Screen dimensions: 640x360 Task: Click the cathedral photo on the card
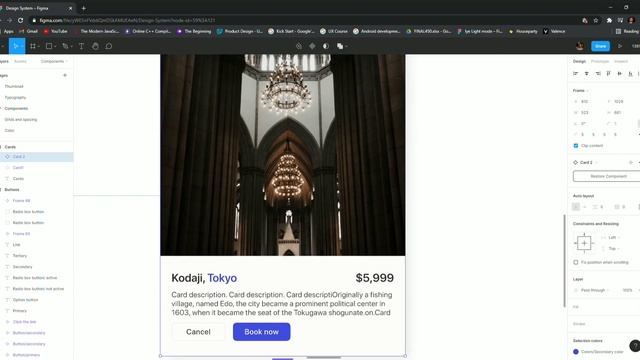click(x=283, y=155)
